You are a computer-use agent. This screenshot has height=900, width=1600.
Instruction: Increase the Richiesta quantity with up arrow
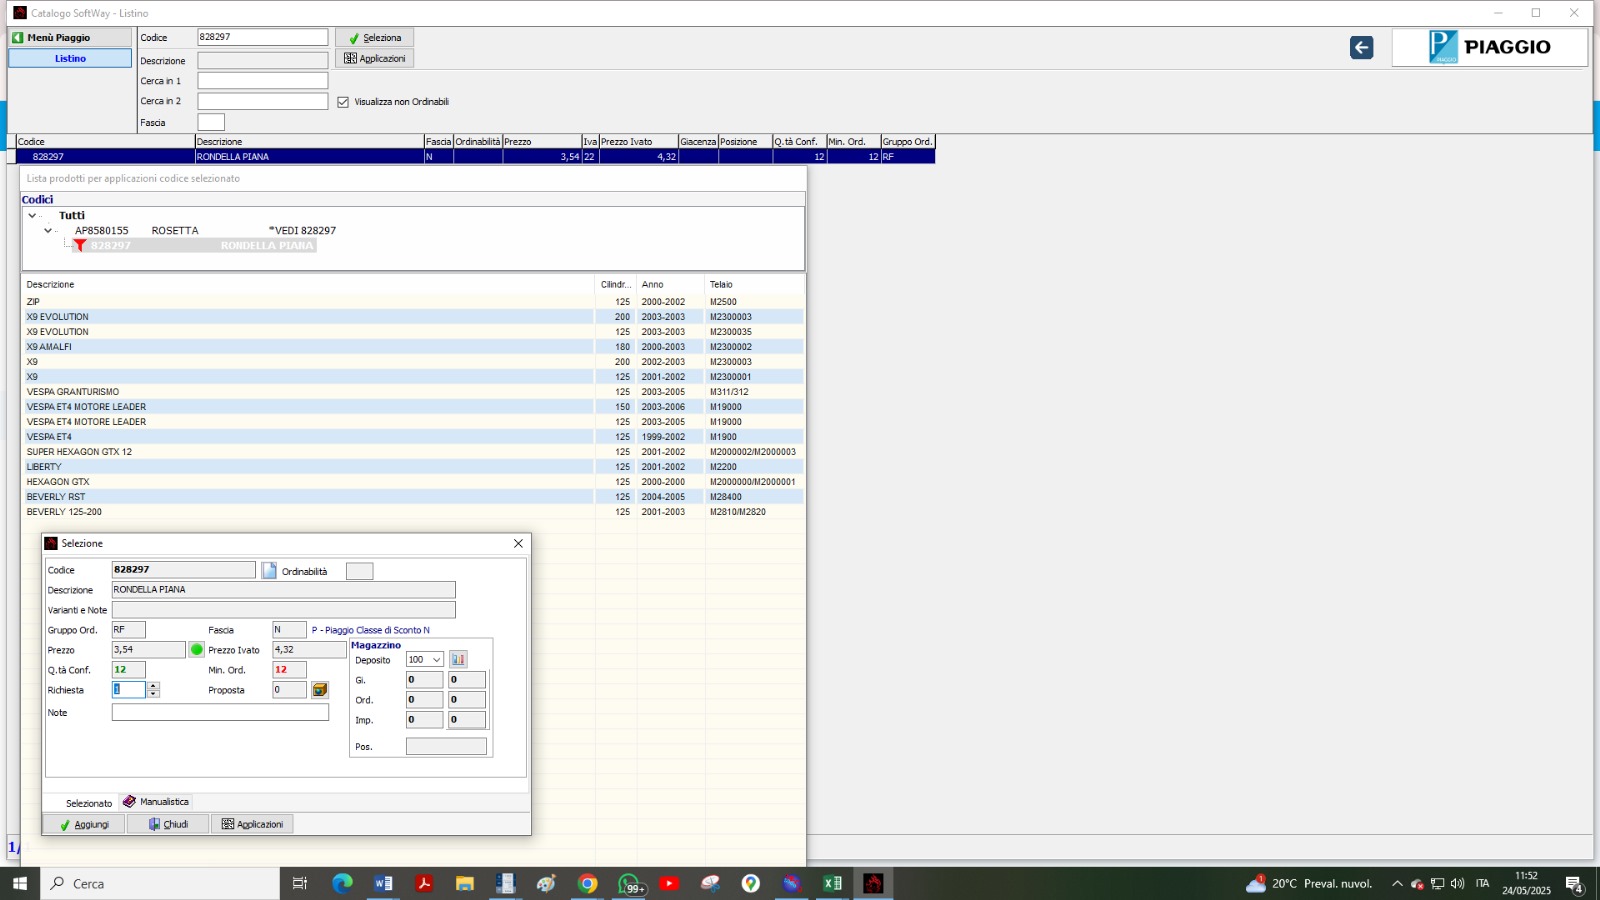click(x=153, y=686)
